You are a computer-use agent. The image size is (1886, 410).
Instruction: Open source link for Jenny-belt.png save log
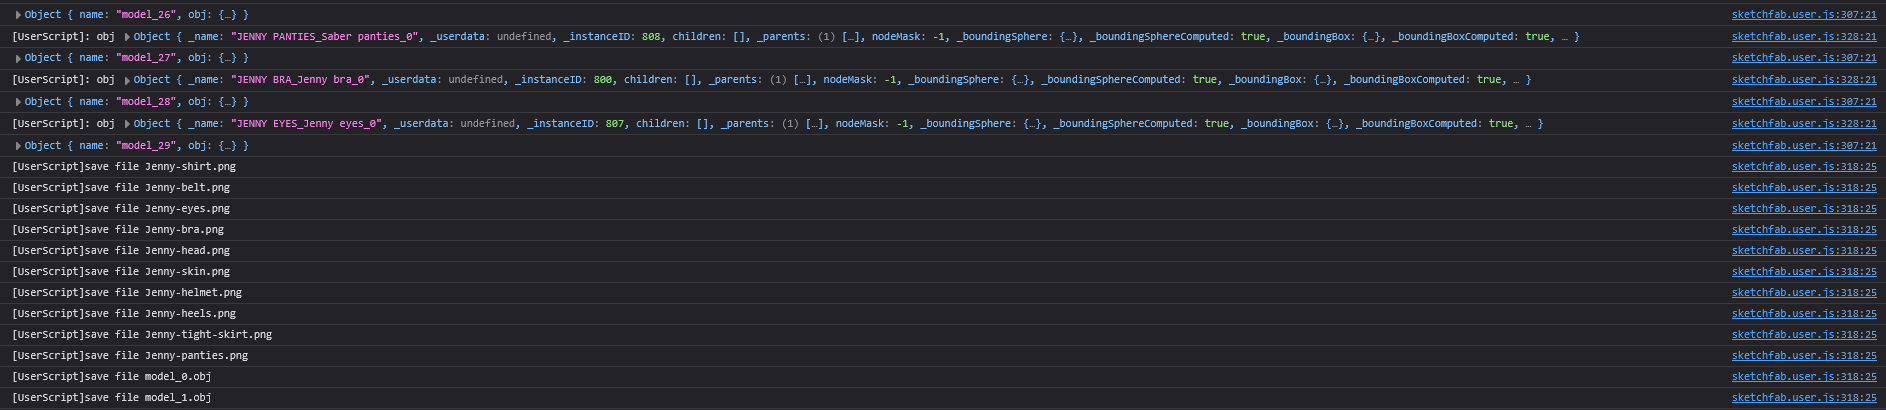pos(1804,188)
